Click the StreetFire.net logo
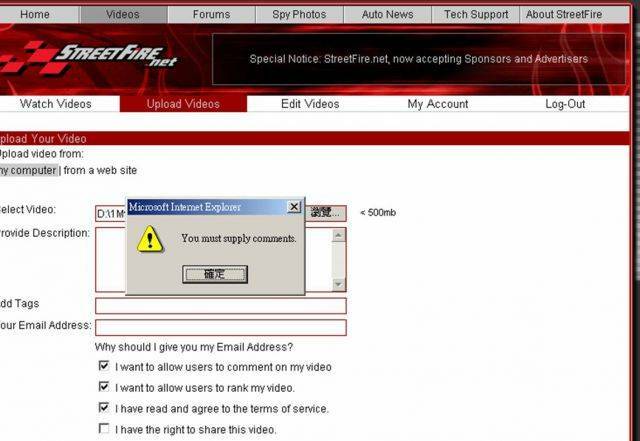 click(88, 57)
